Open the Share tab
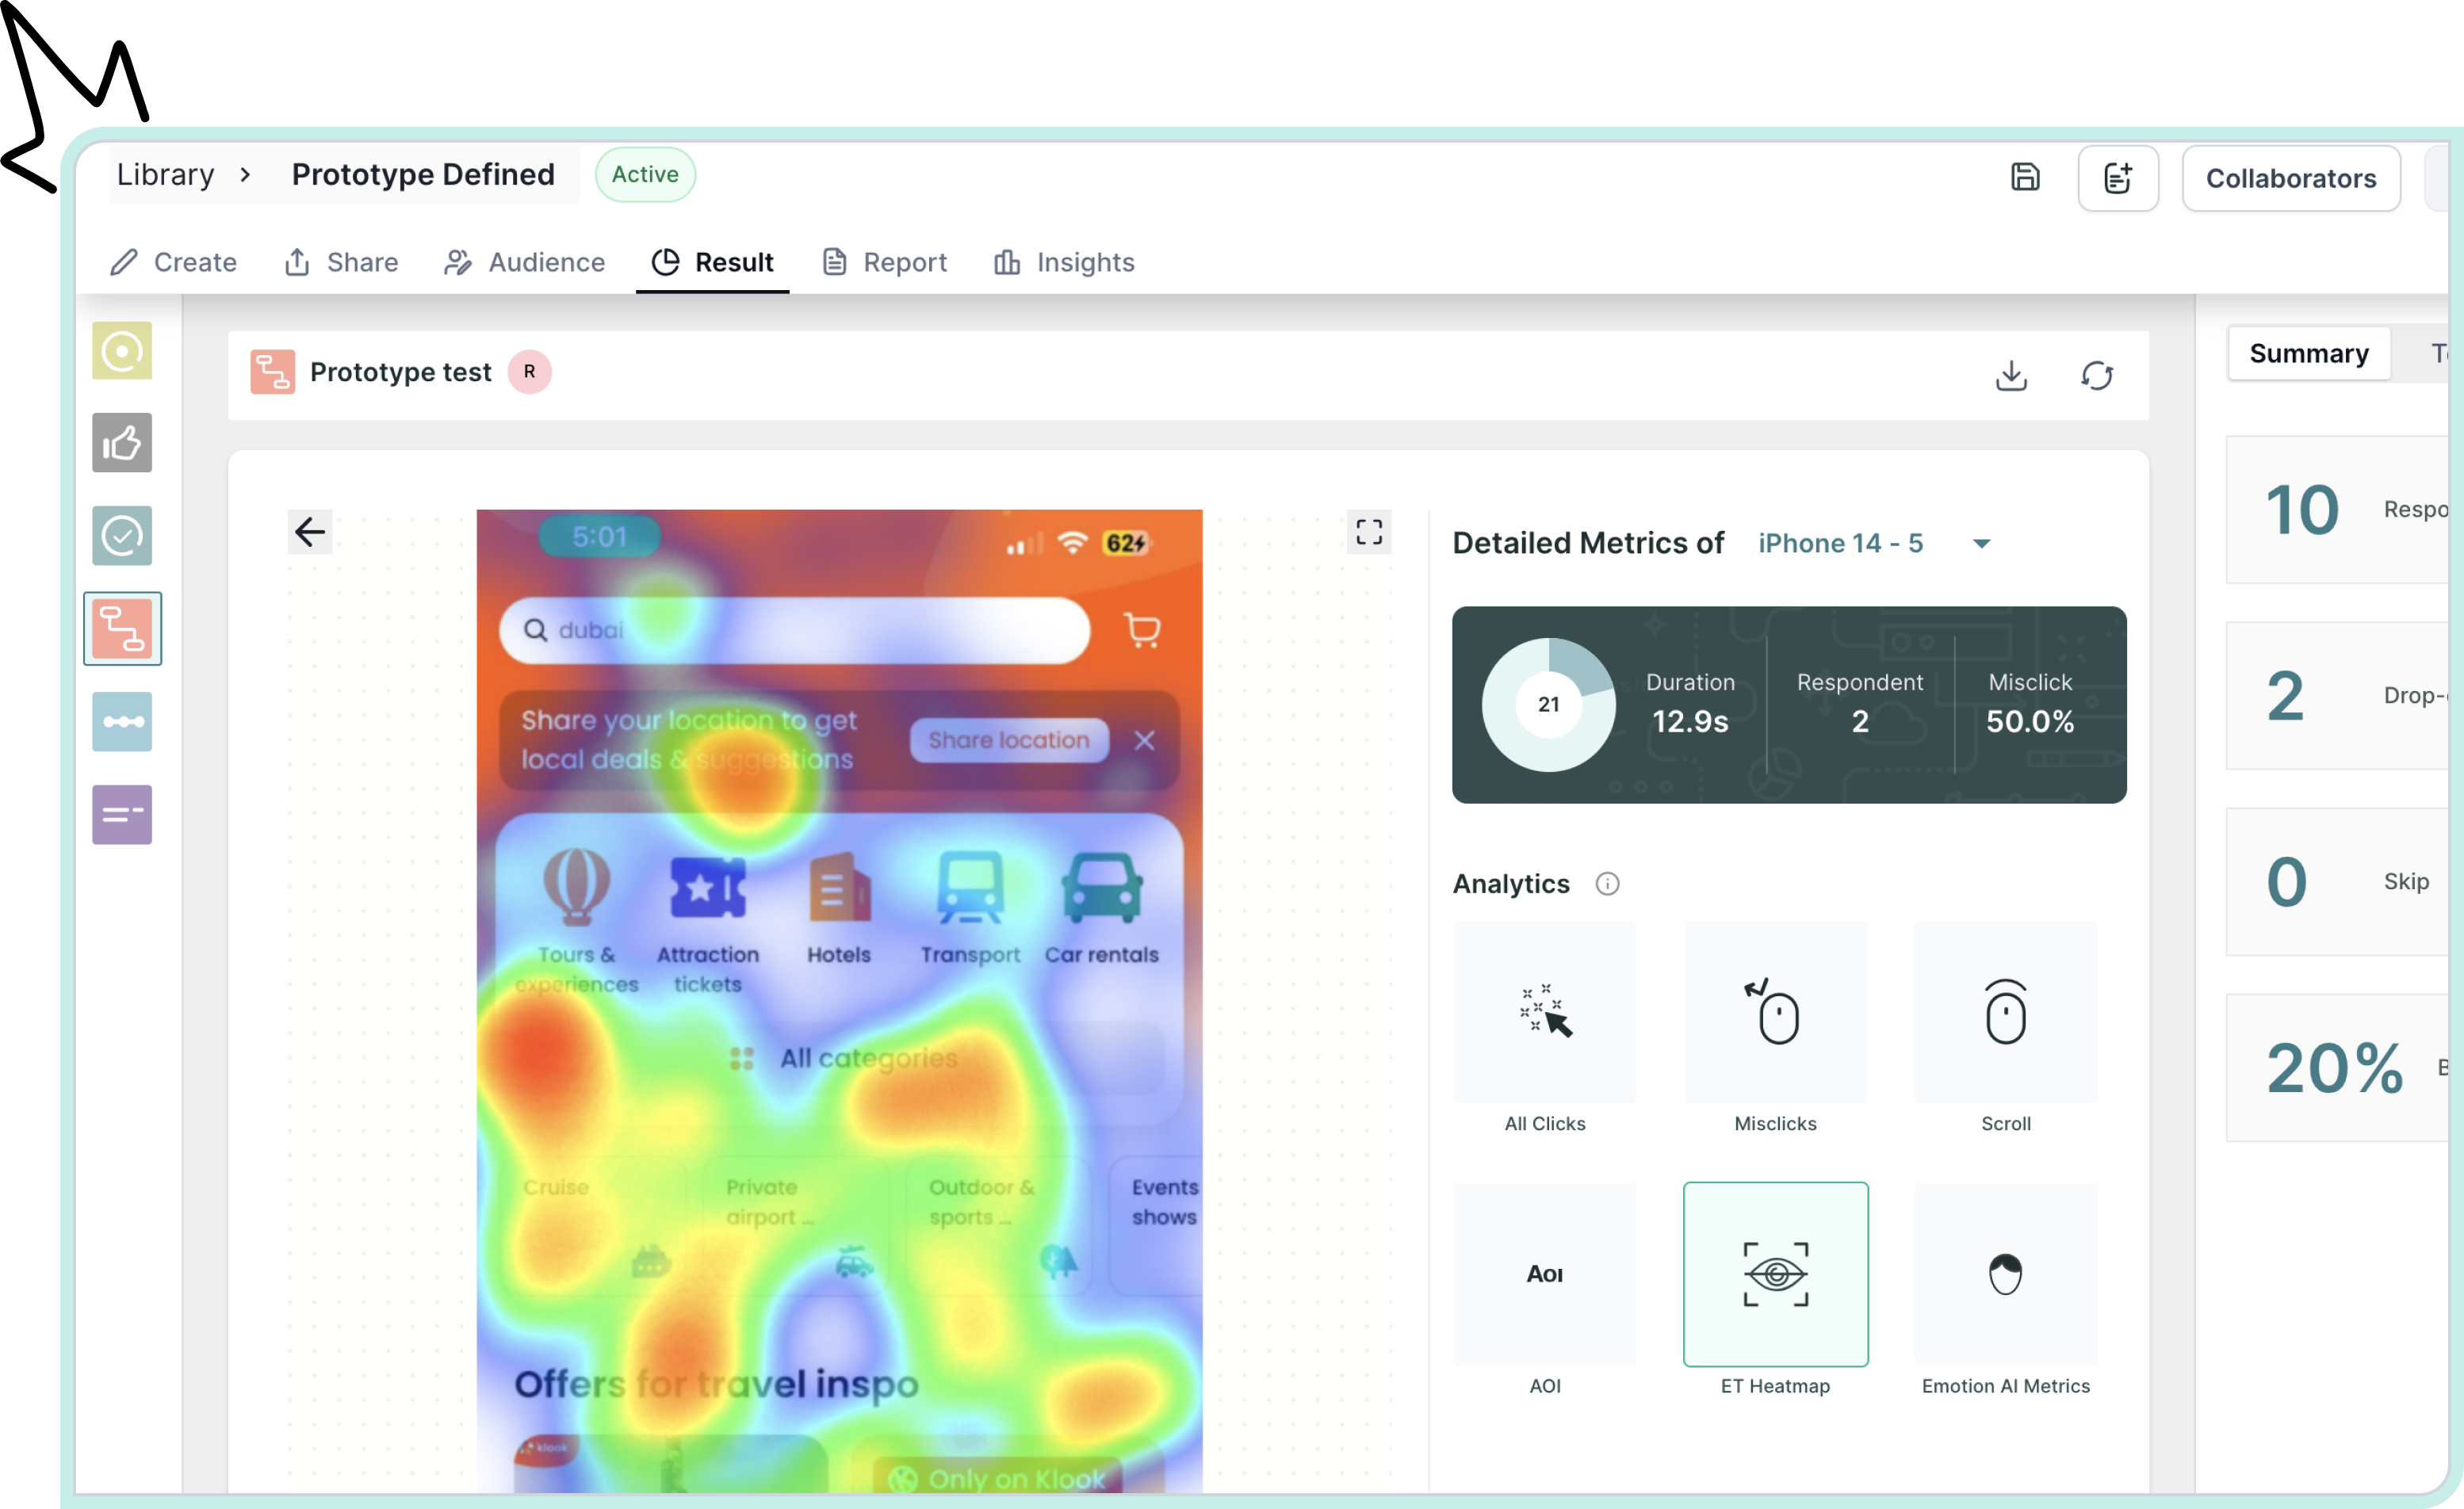 [342, 262]
